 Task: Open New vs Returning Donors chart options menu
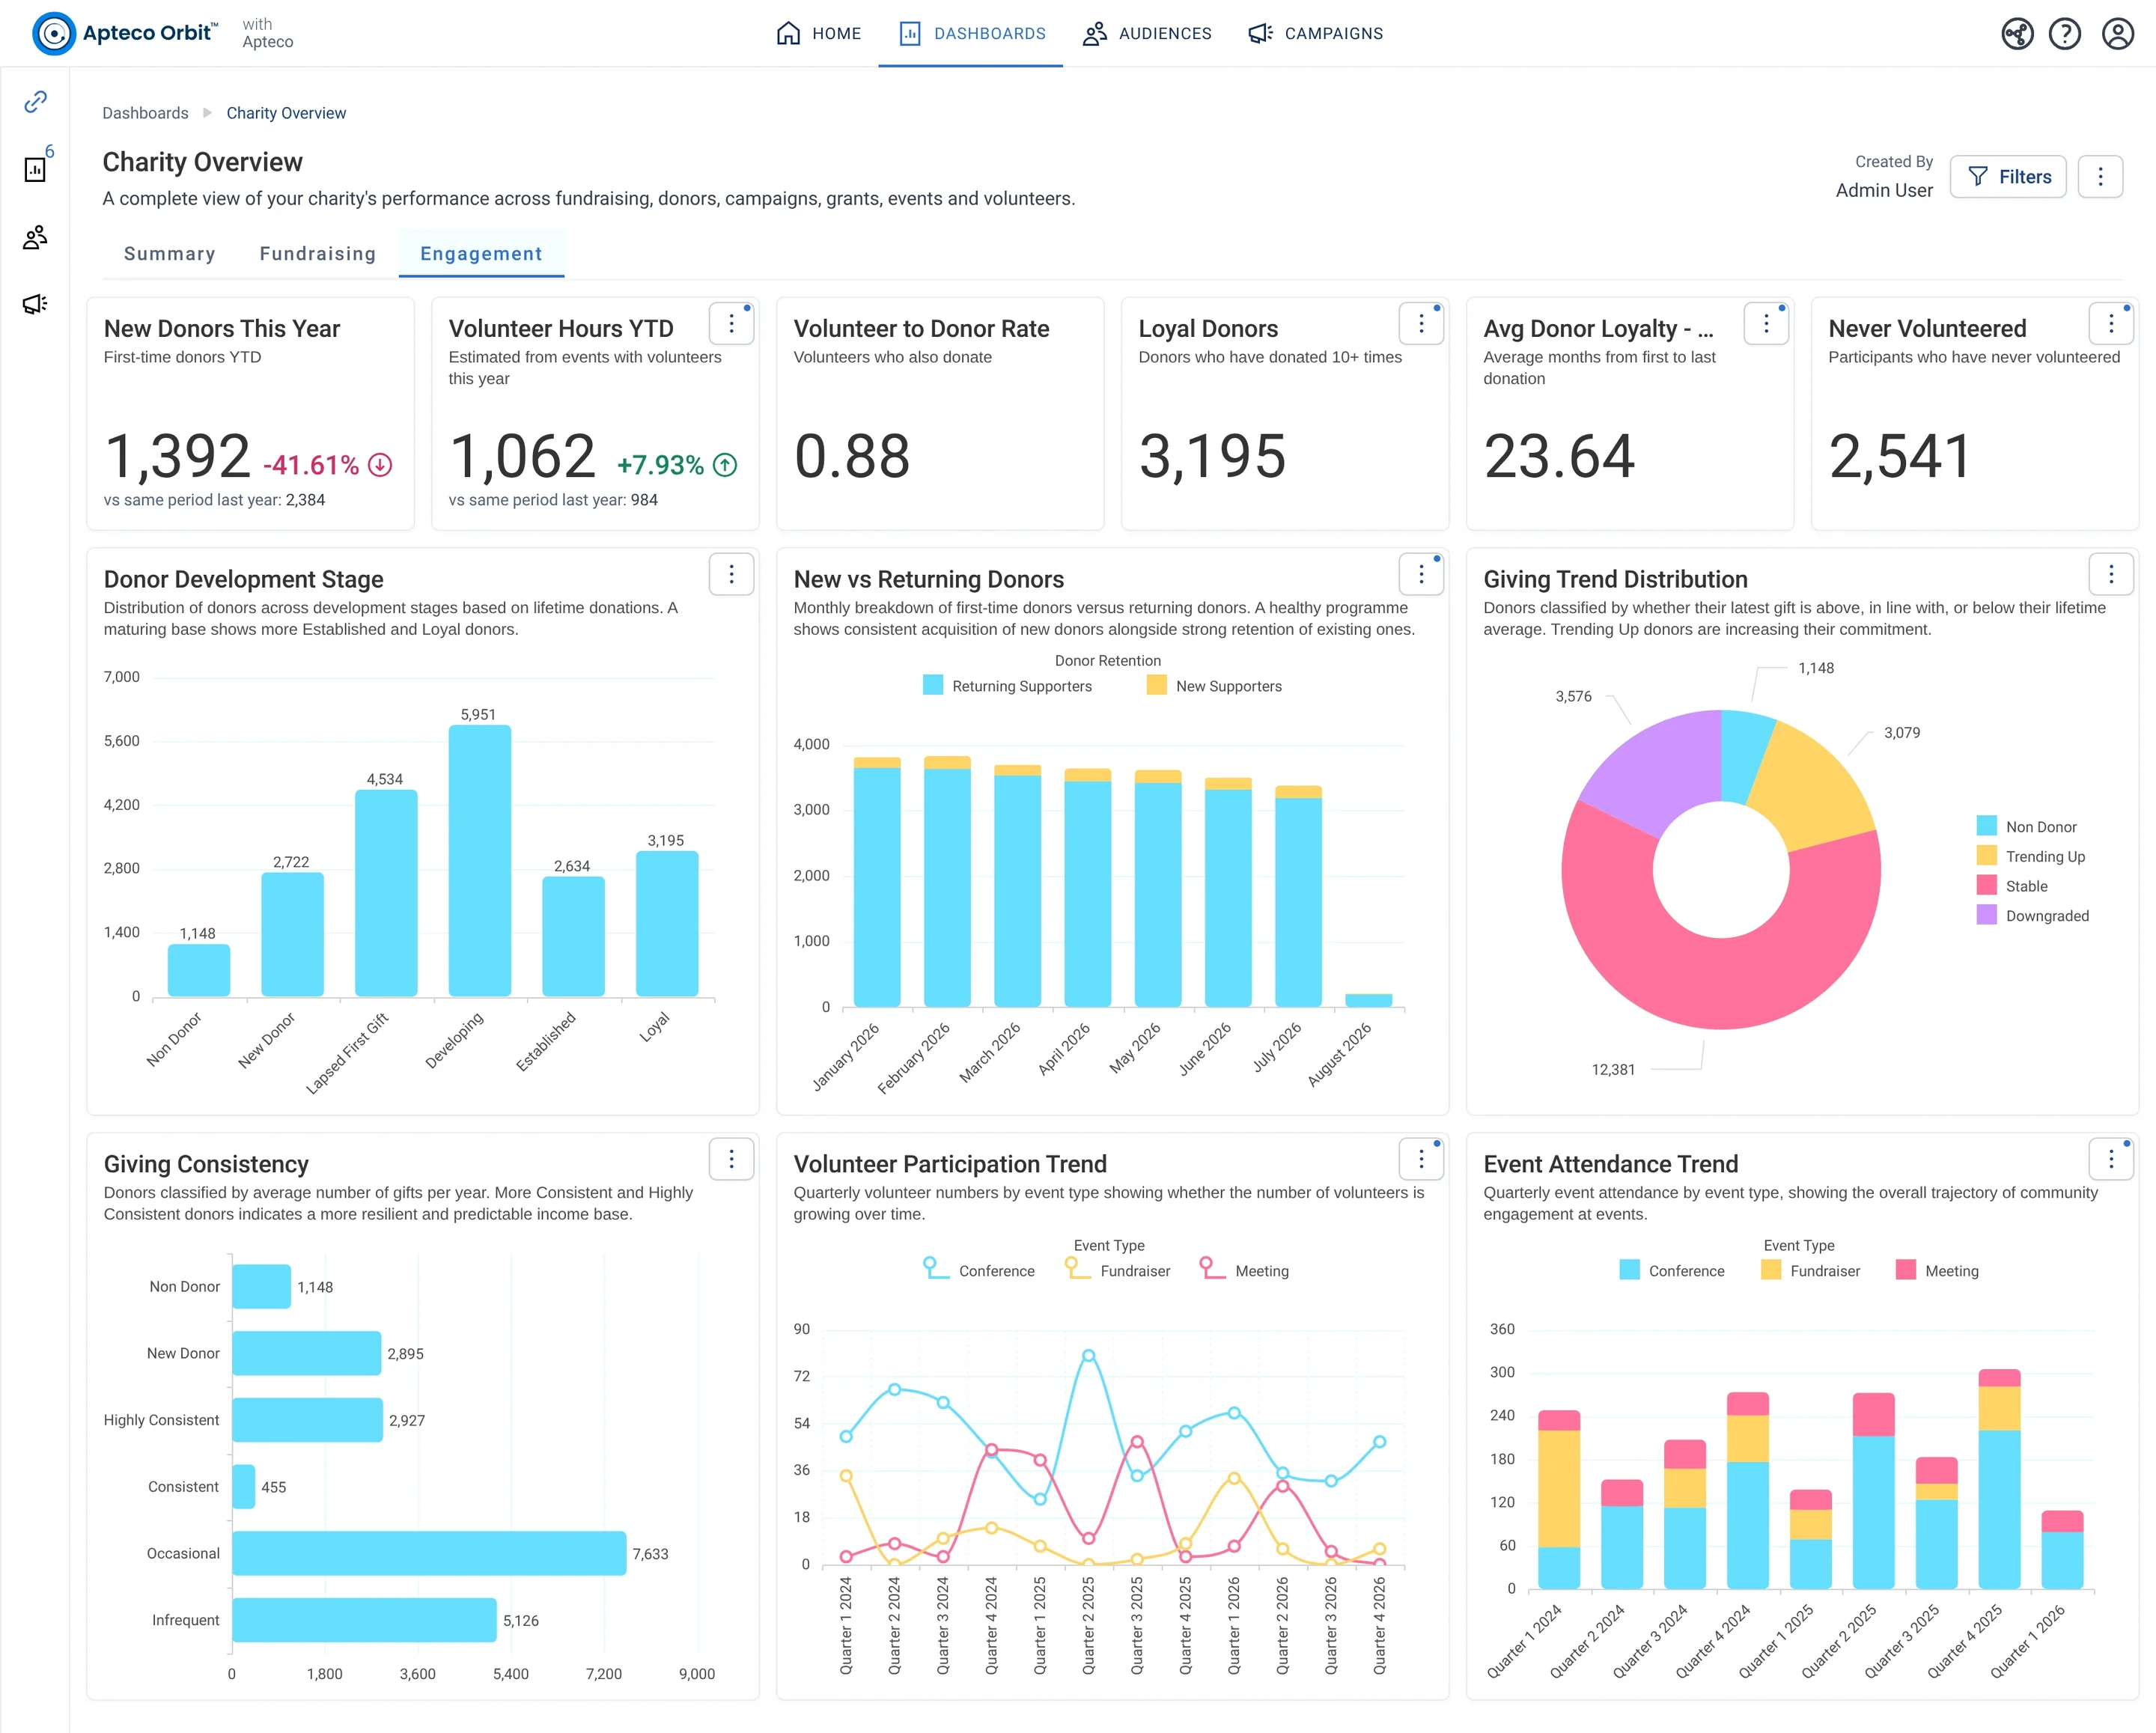pyautogui.click(x=1421, y=574)
